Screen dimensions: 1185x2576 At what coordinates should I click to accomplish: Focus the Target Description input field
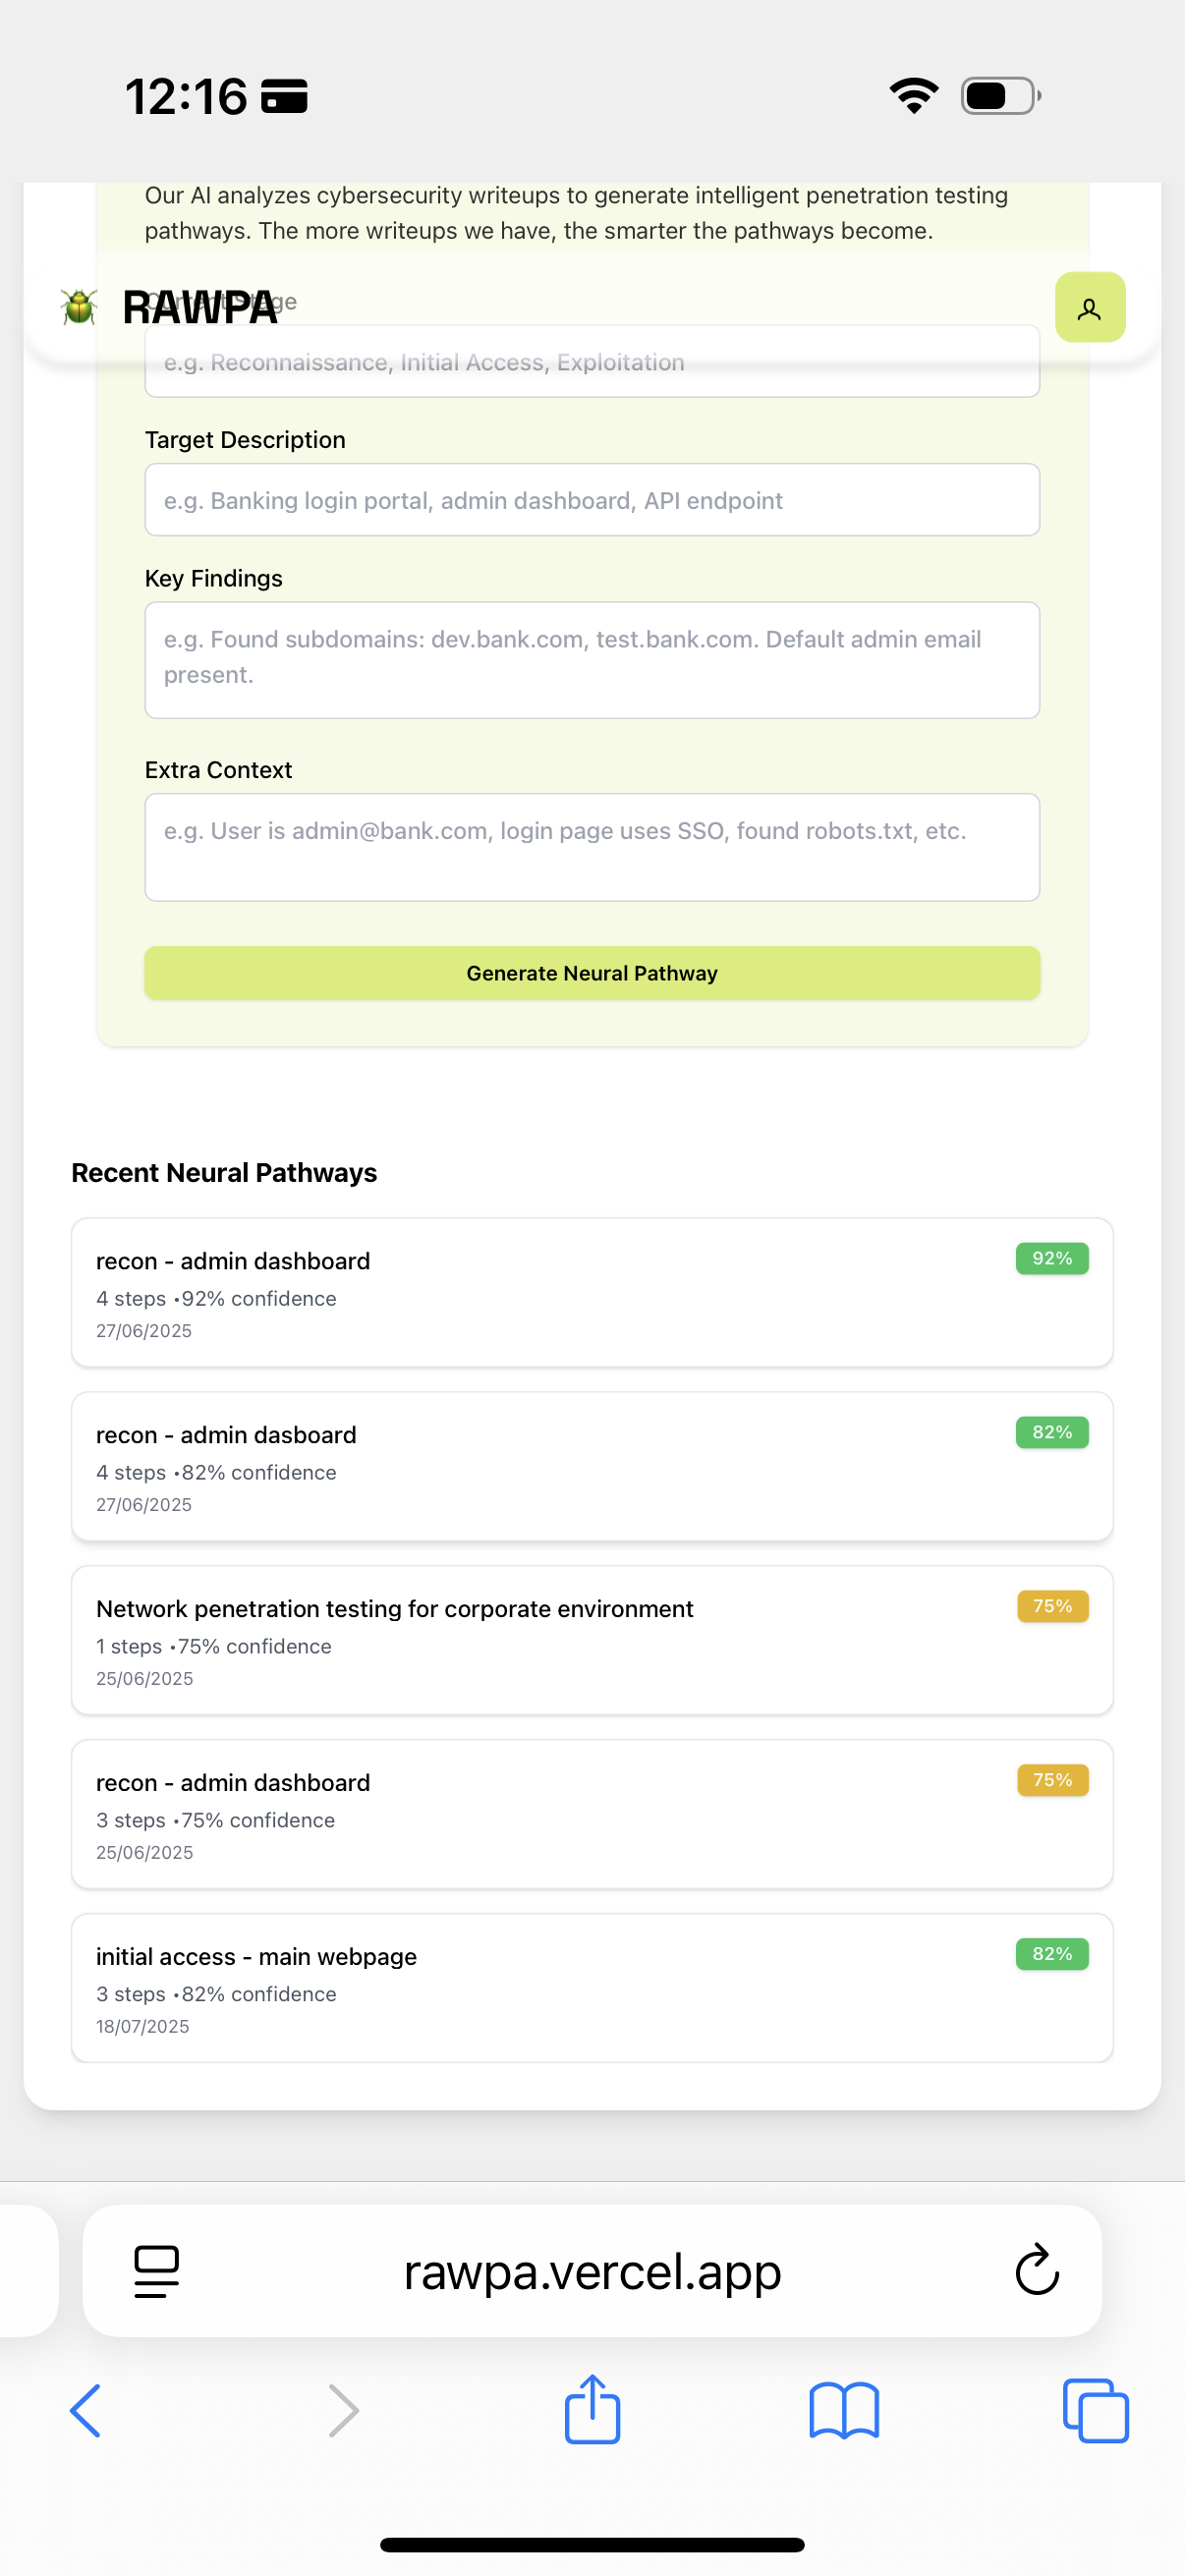coord(592,500)
